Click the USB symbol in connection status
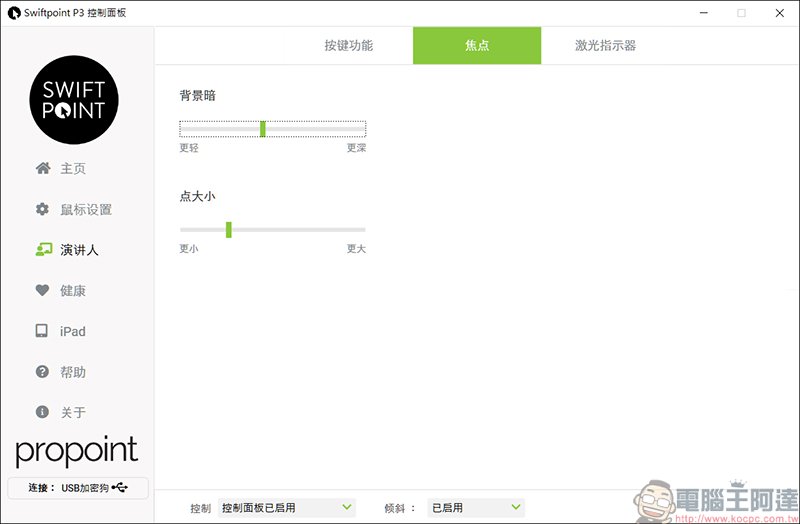 119,488
